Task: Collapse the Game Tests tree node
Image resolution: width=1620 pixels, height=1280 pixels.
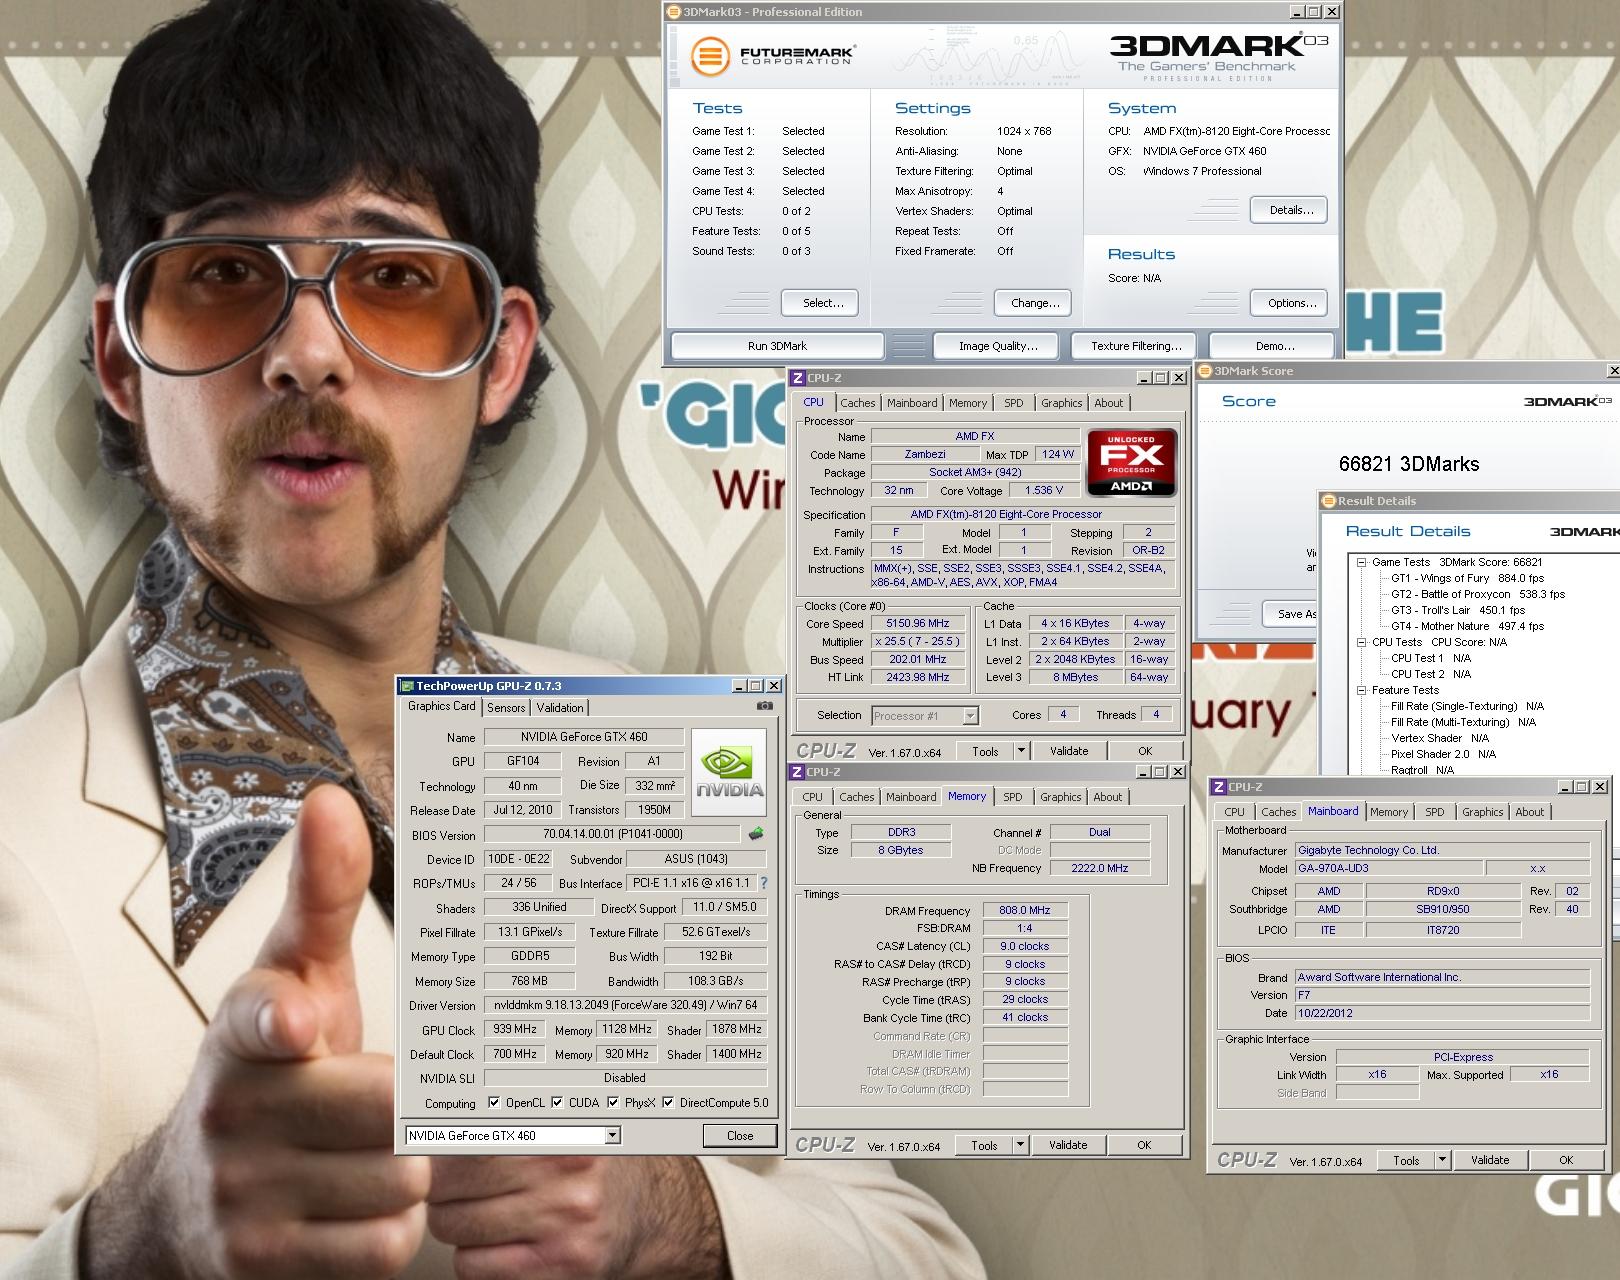Action: [x=1361, y=562]
